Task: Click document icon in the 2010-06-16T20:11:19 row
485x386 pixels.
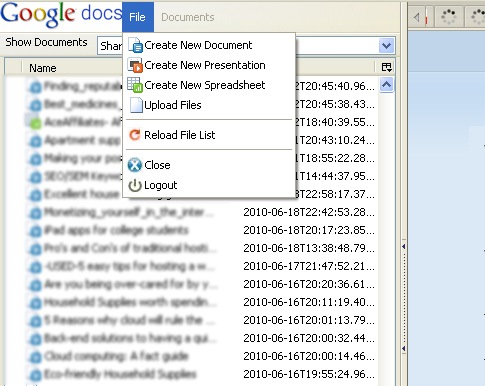Action: (x=35, y=302)
